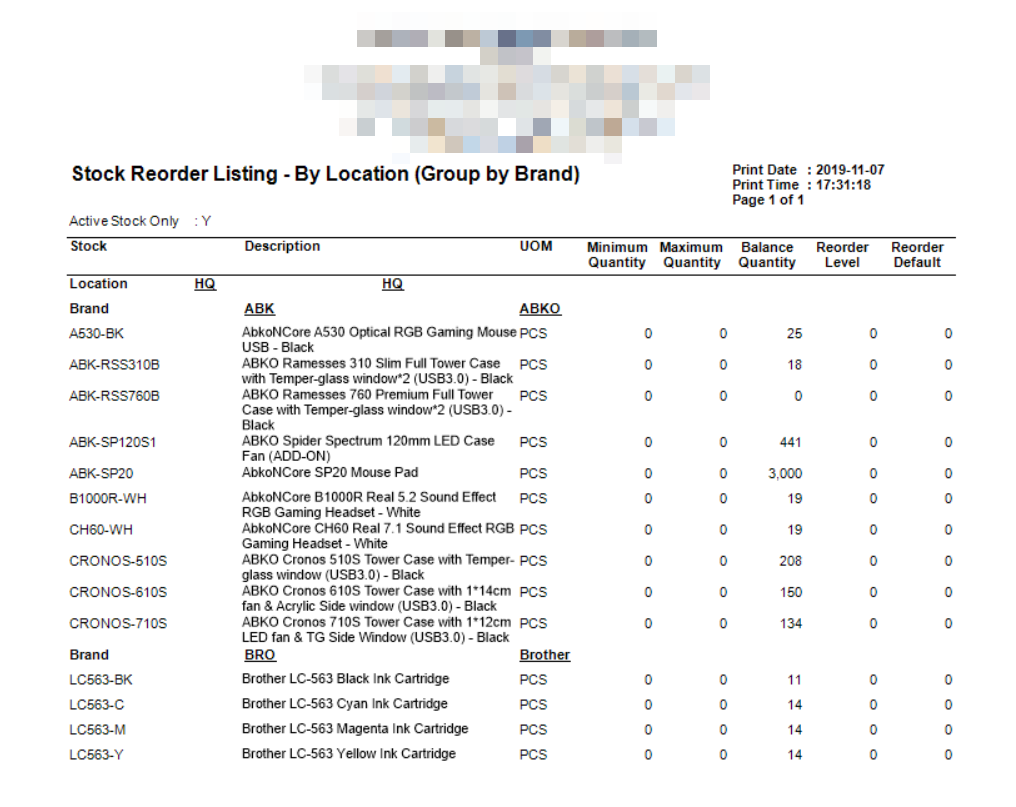Click the Brand label above LC563-BK
1016x807 pixels.
click(x=89, y=655)
